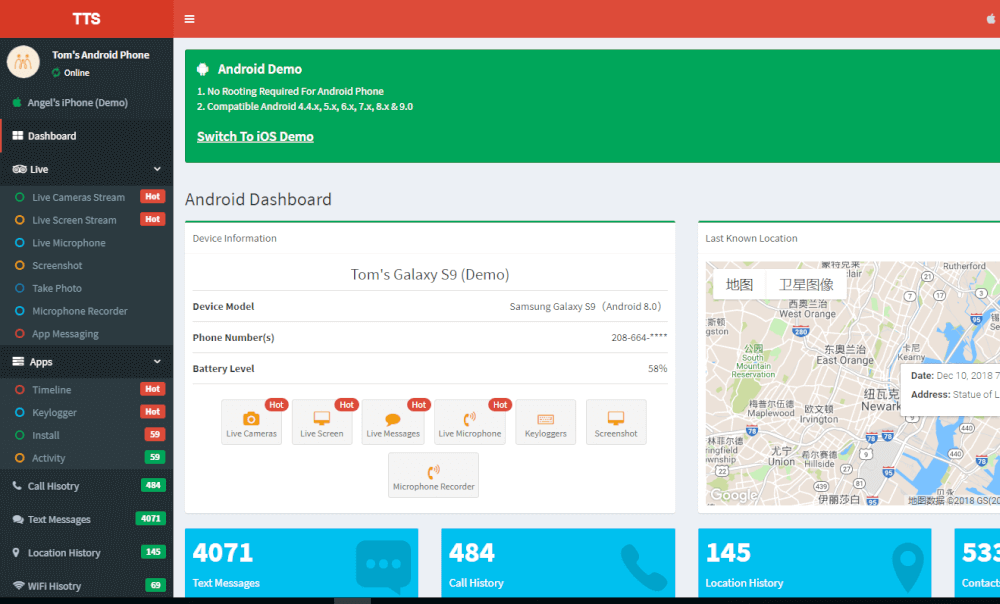Open Live Cameras Stream in the sidebar
Screen dimensions: 1000x604
(87, 197)
